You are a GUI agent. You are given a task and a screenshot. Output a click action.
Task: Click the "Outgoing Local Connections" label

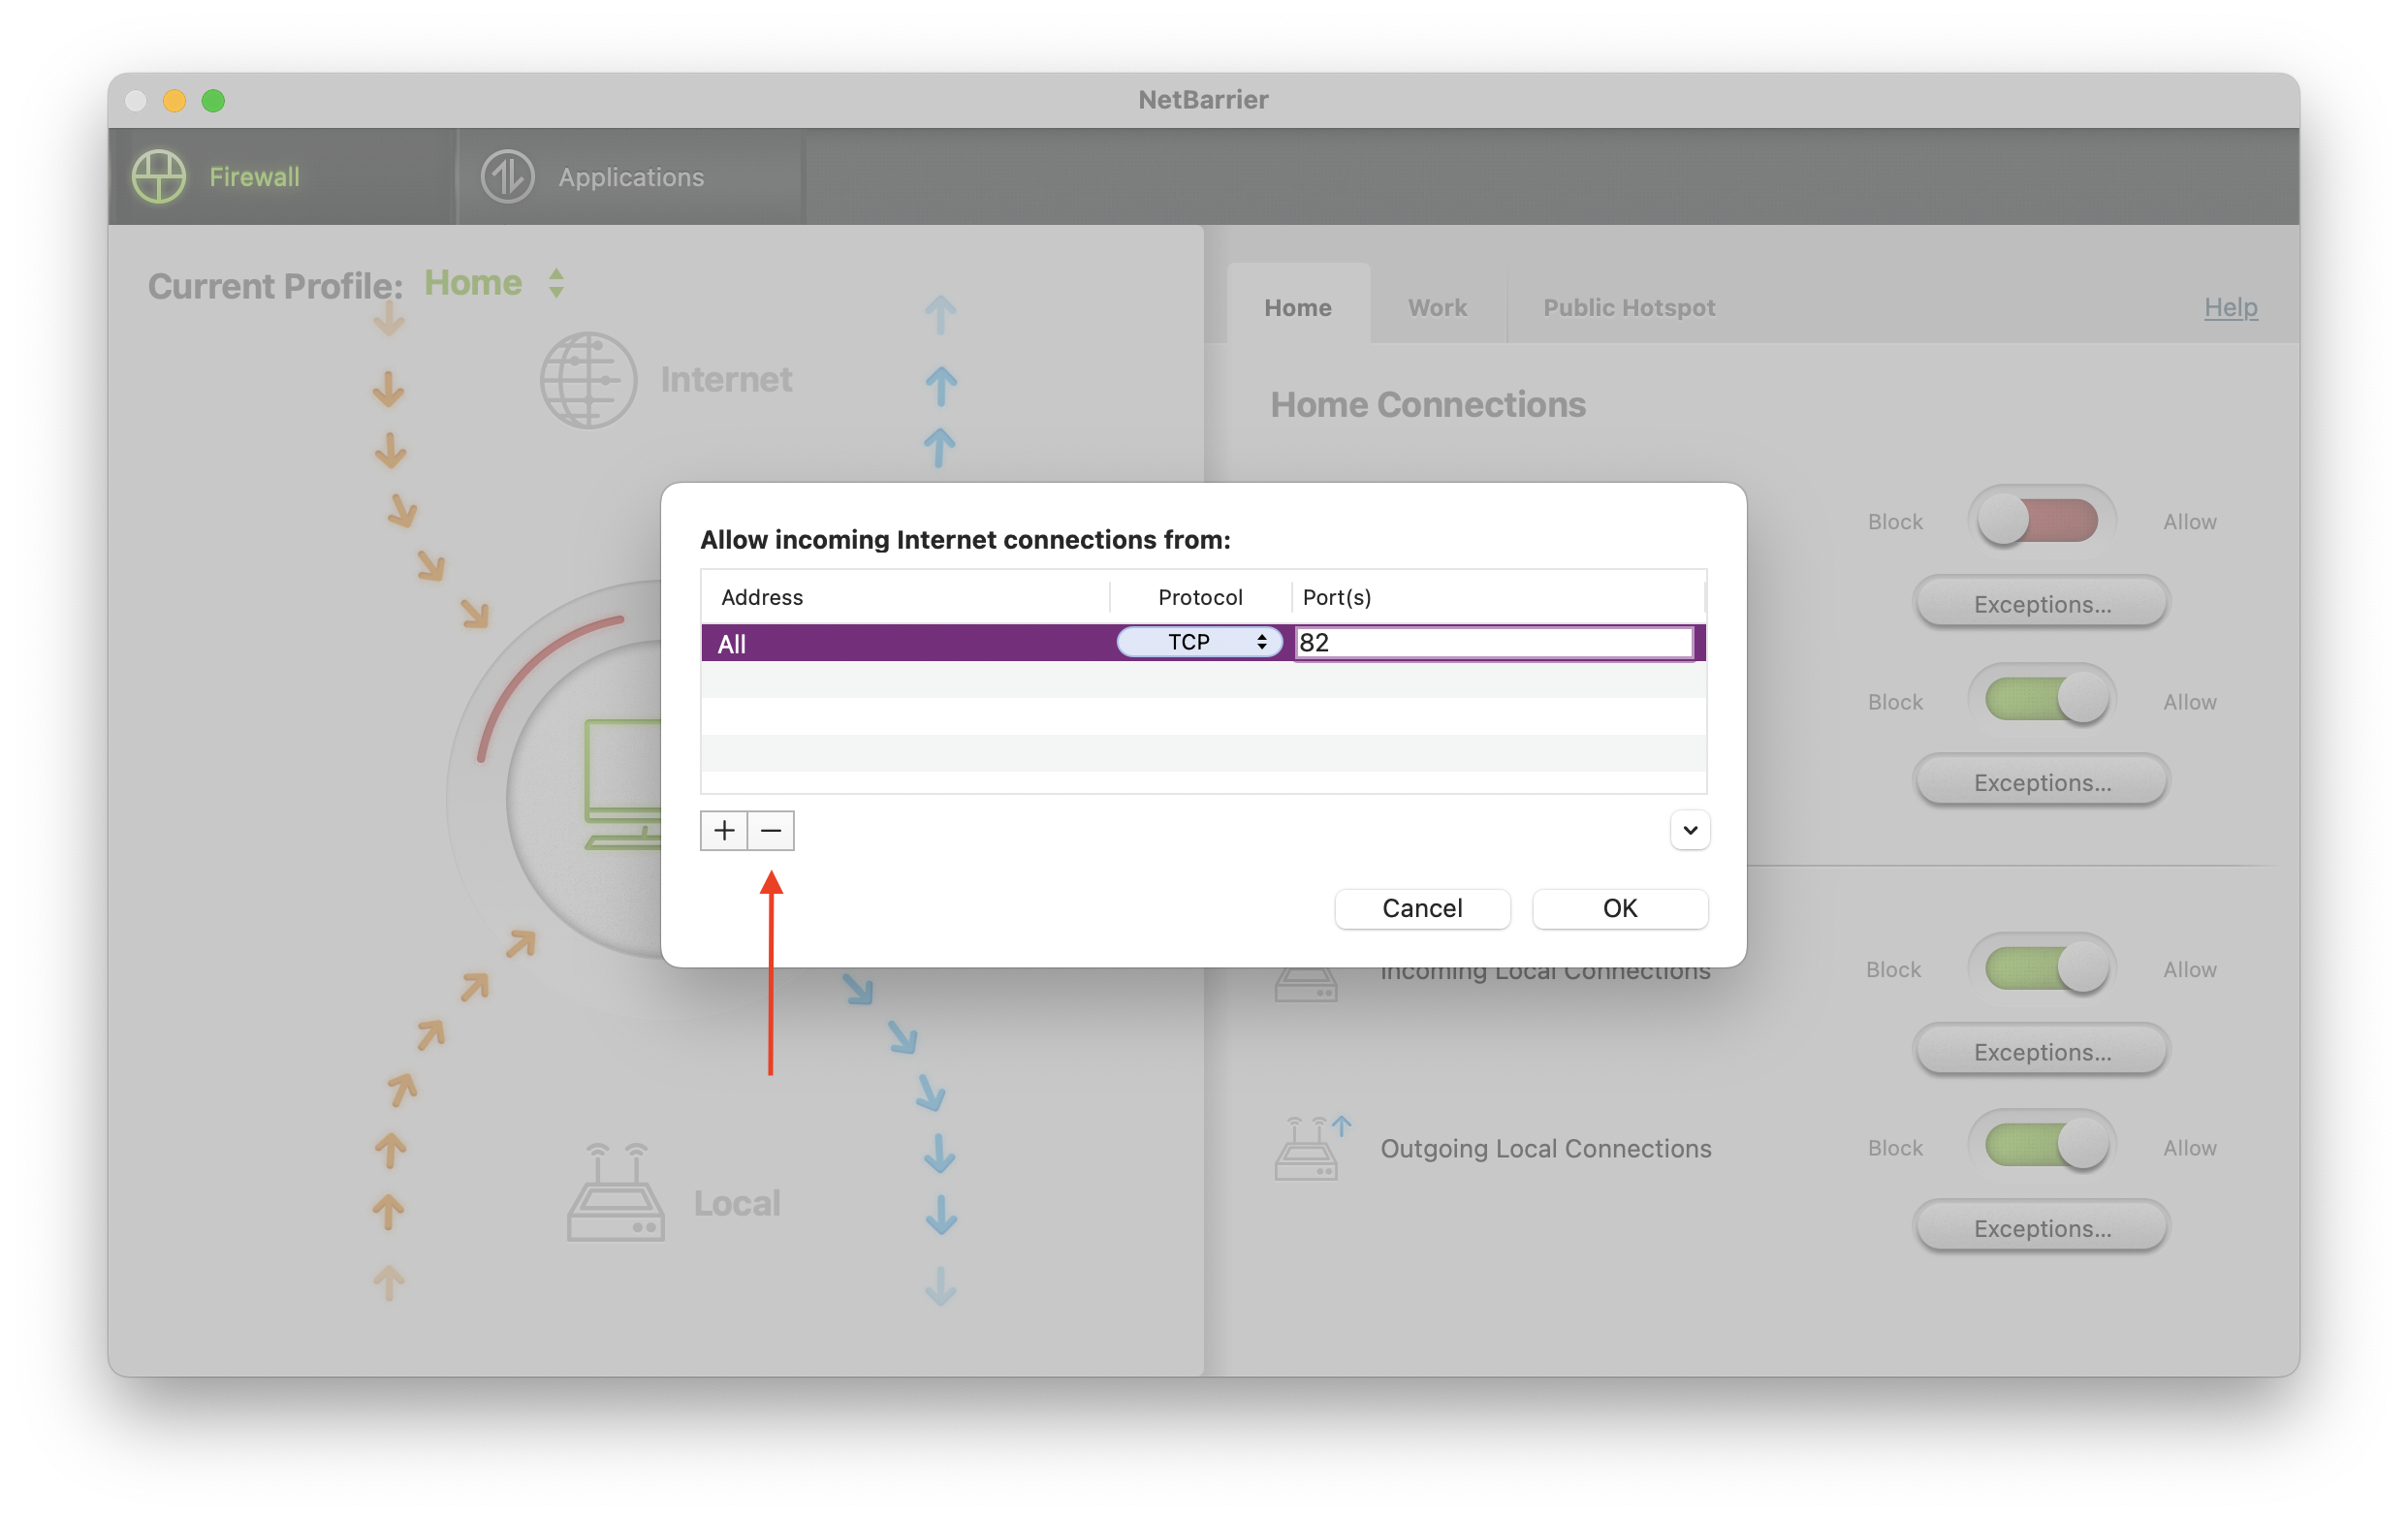[1546, 1148]
